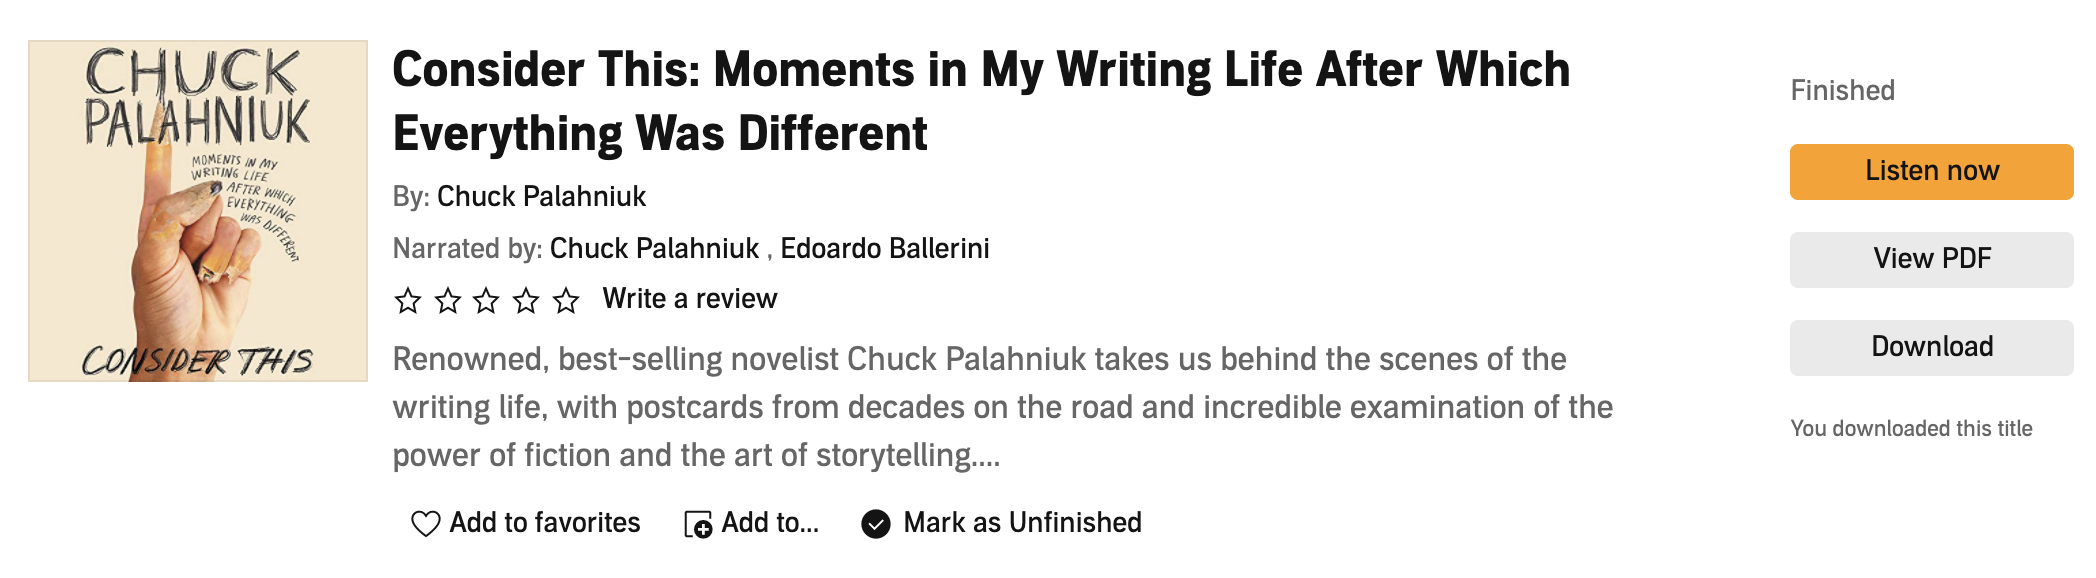This screenshot has width=2096, height=578.
Task: Rate the book five stars
Action: pyautogui.click(x=566, y=300)
